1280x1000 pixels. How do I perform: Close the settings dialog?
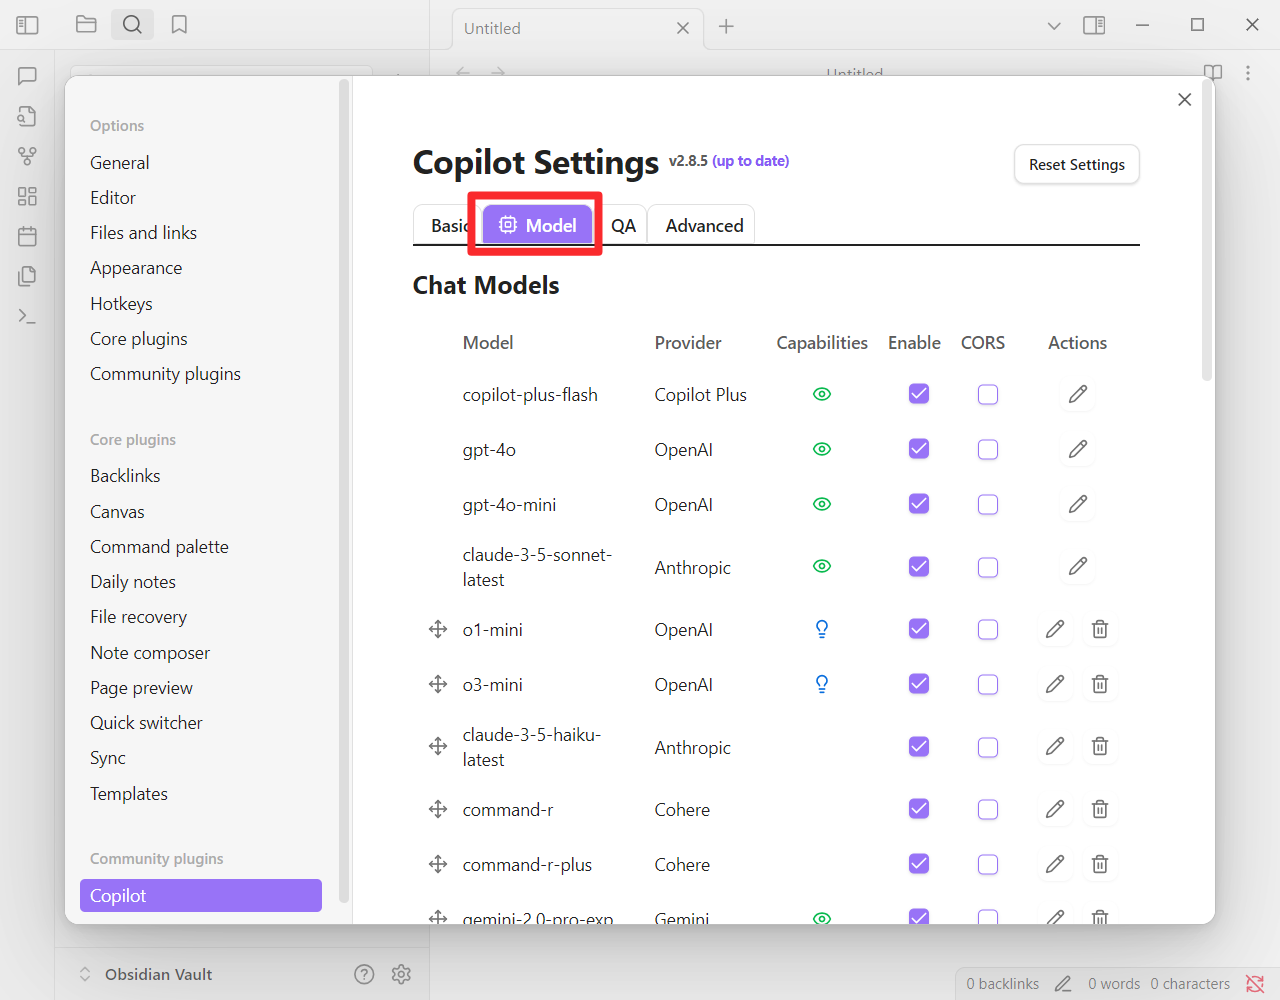(x=1184, y=99)
